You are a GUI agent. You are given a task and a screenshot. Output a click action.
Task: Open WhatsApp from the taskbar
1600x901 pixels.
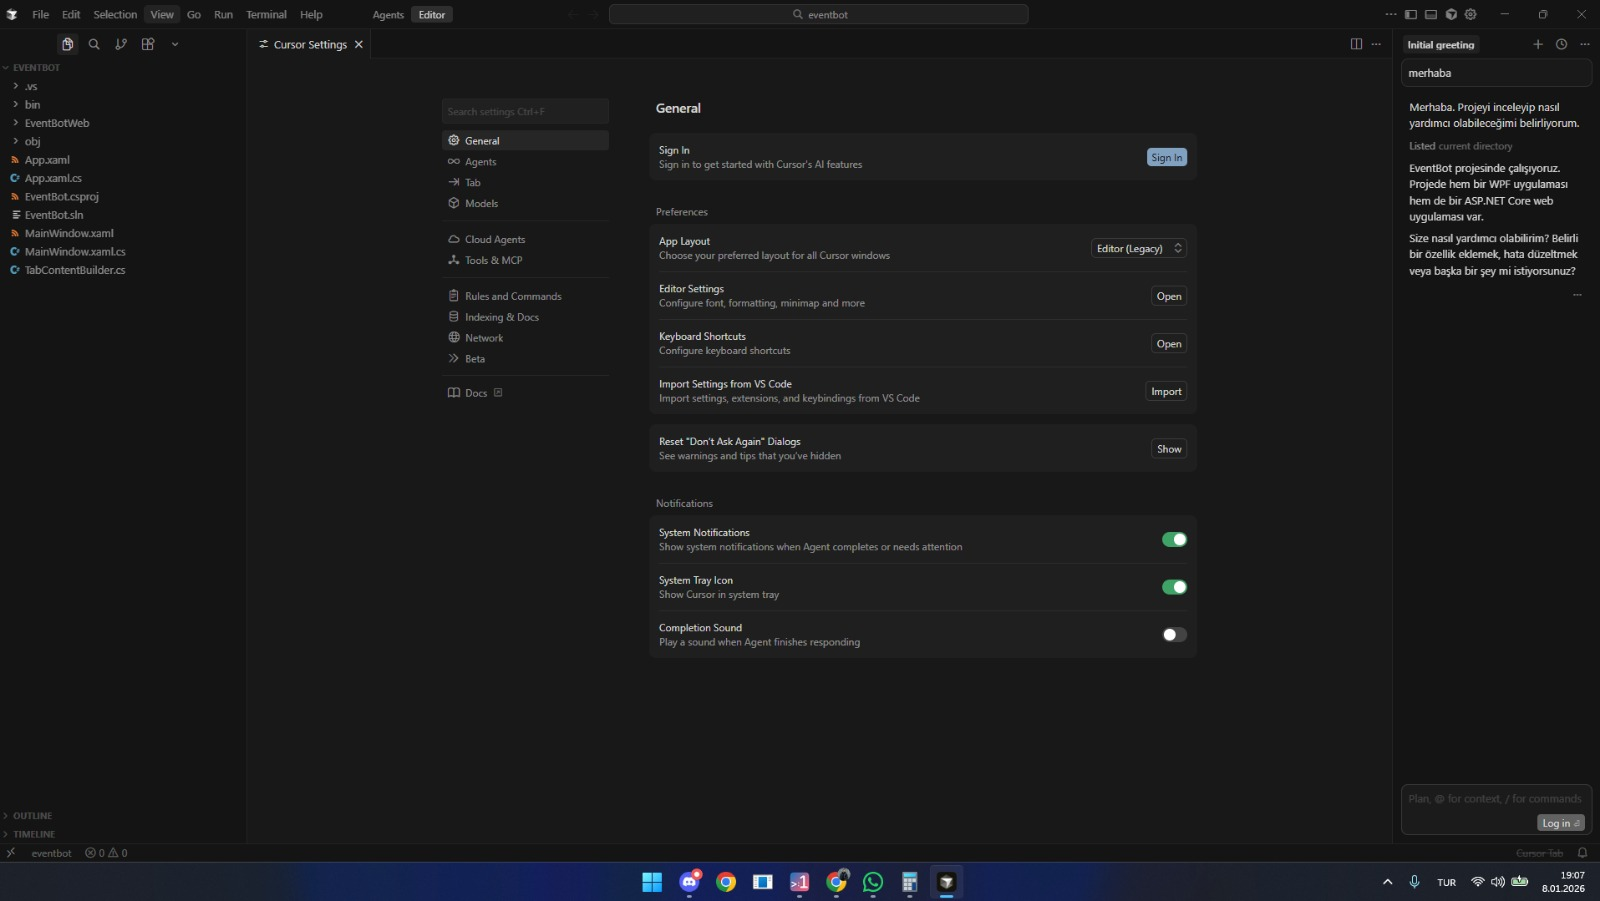pyautogui.click(x=873, y=882)
